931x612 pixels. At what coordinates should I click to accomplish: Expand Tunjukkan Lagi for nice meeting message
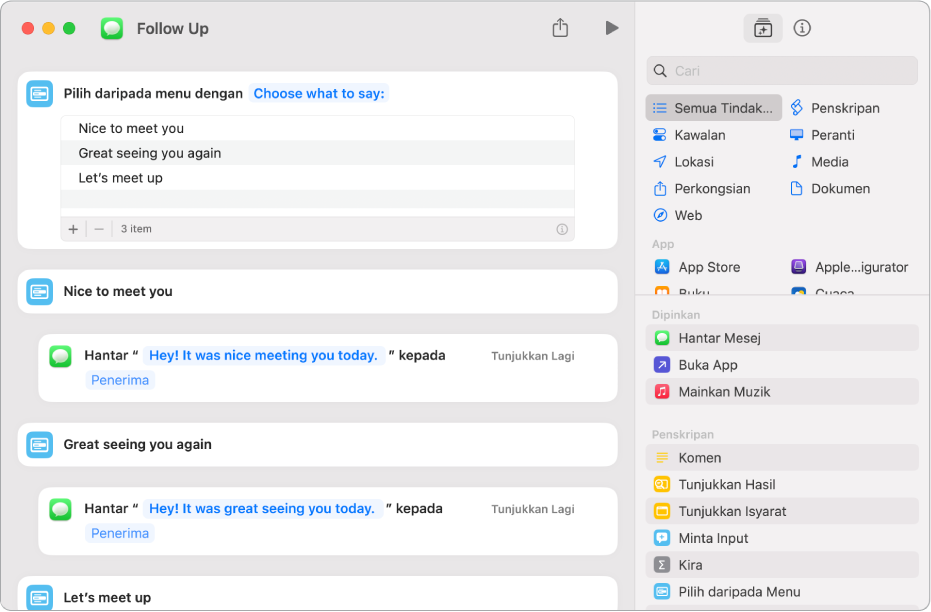[x=532, y=356]
